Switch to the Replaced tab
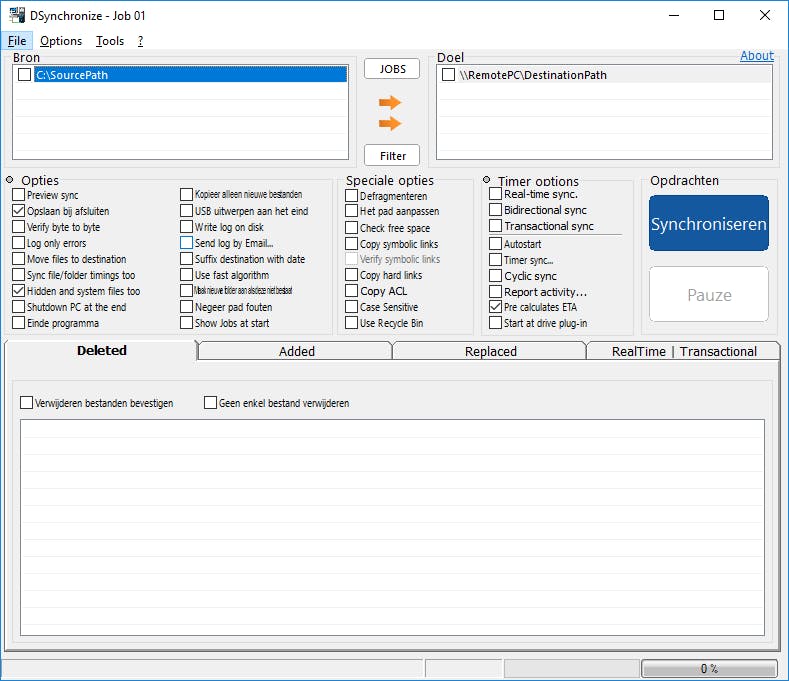Screen dimensions: 789x681 point(491,351)
